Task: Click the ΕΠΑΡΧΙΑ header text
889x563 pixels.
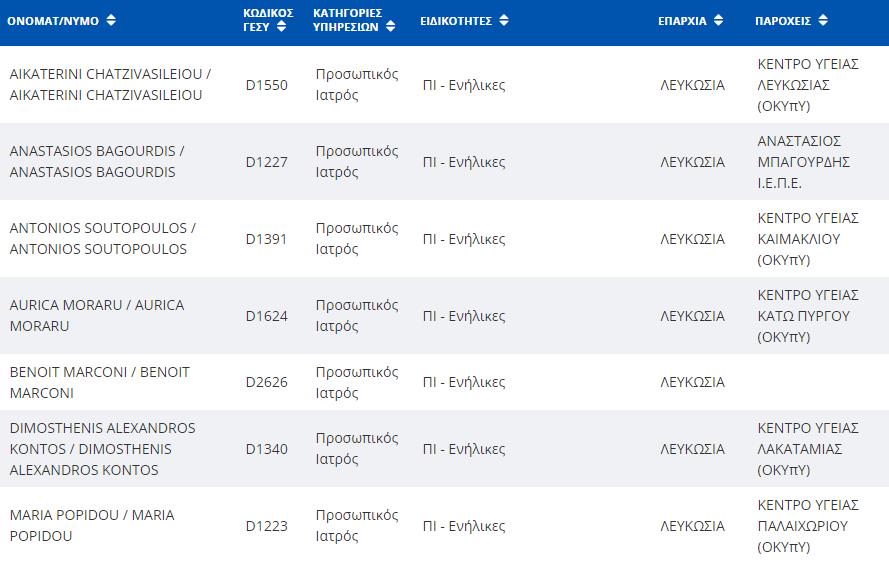Action: pos(682,21)
